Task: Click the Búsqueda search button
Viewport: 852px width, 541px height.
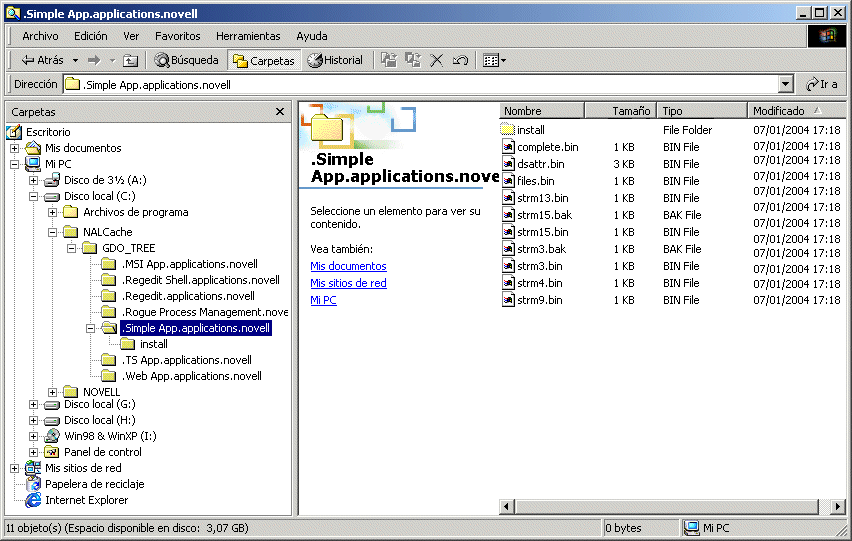Action: pos(186,60)
